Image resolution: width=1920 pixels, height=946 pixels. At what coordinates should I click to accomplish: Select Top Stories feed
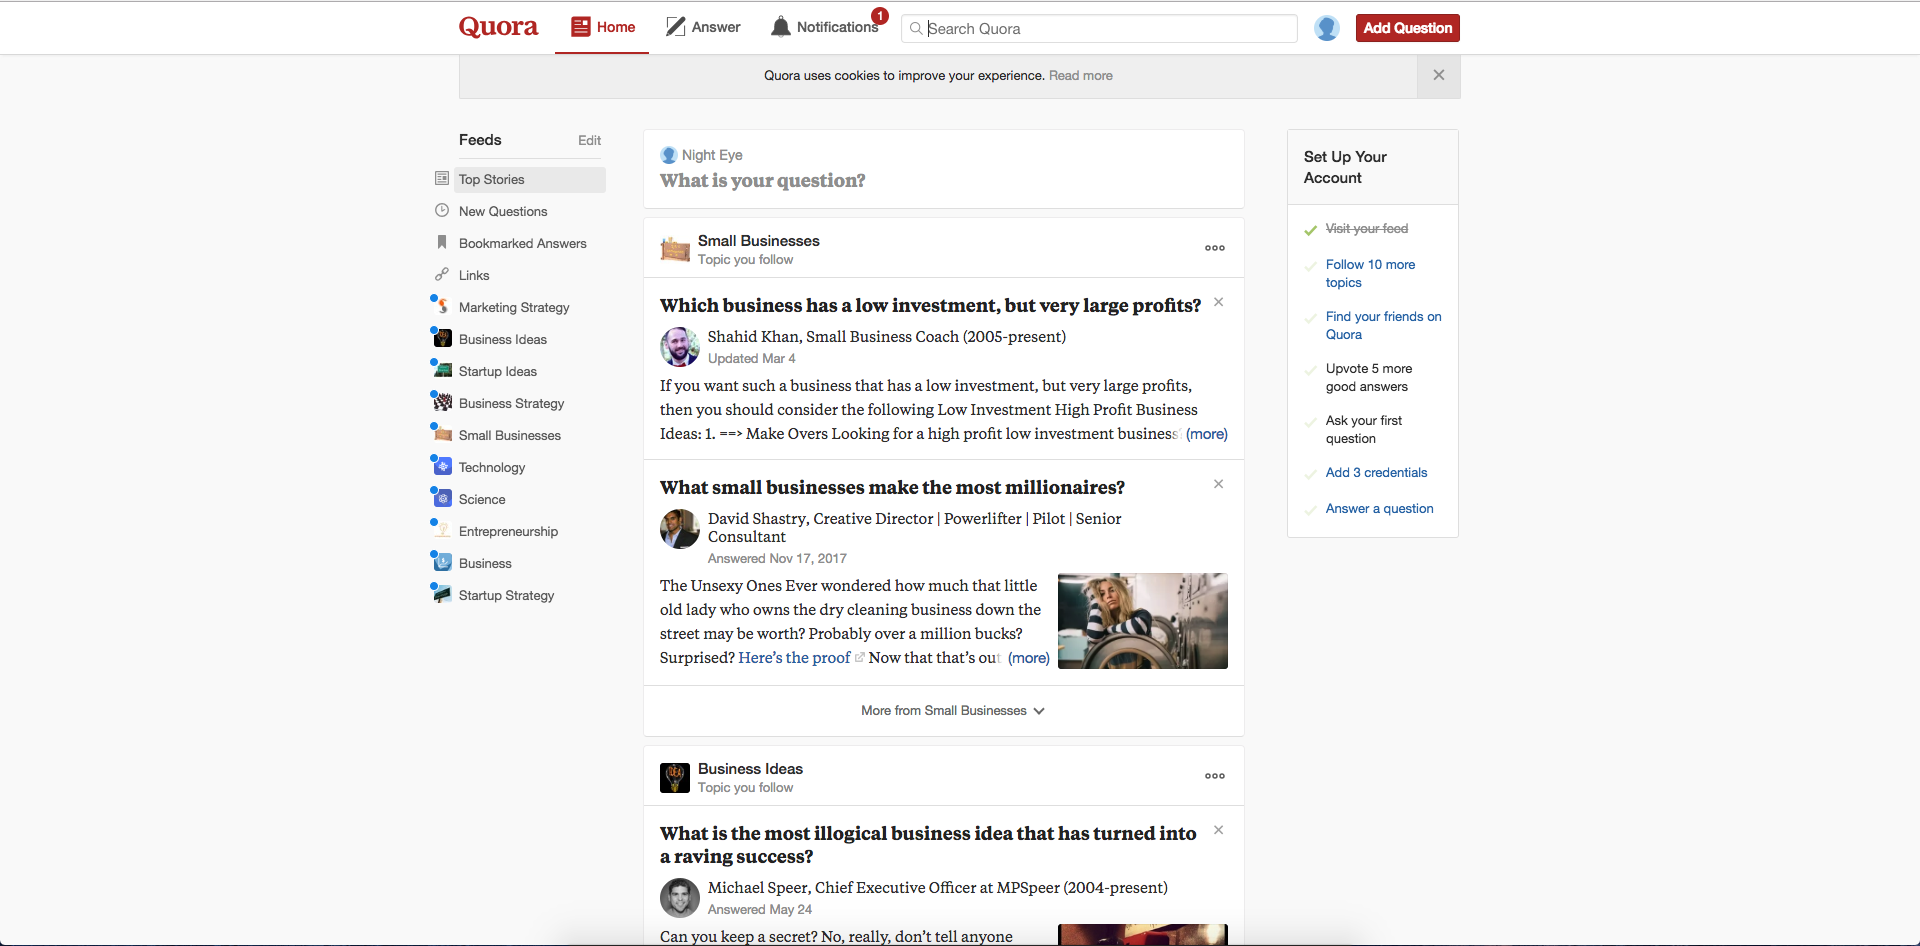click(530, 179)
